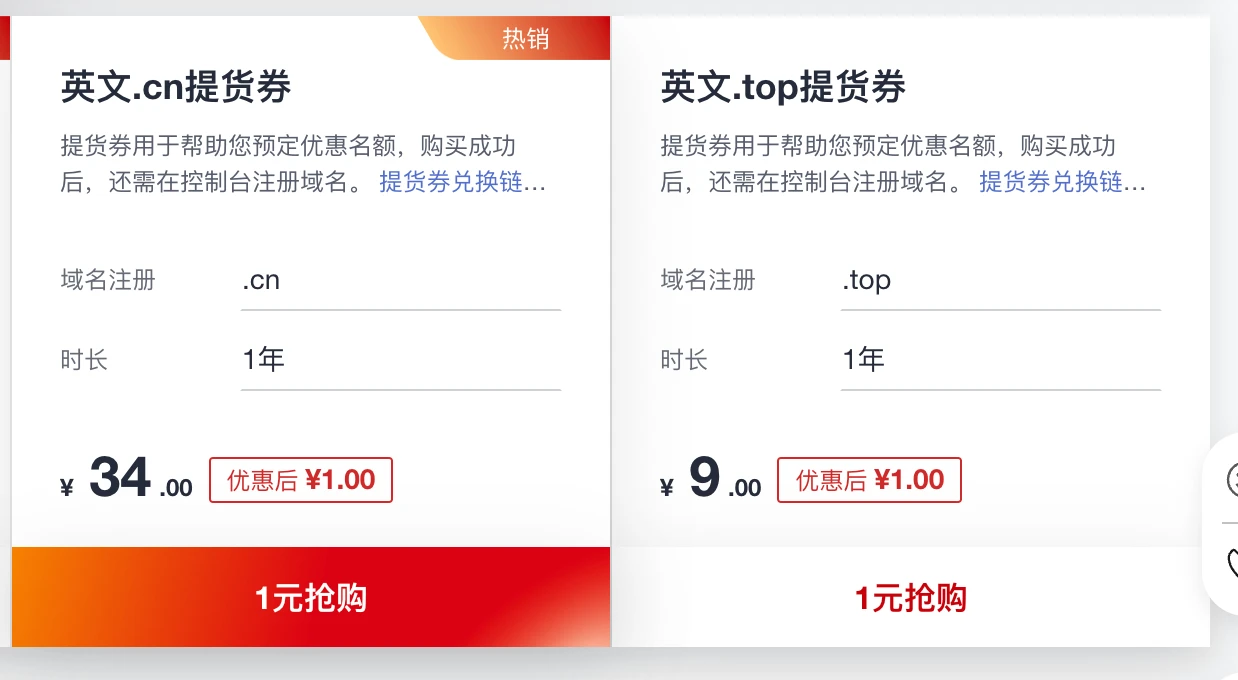Click the ¥34.00 price on the .cn card
This screenshot has width=1238, height=680.
[127, 480]
